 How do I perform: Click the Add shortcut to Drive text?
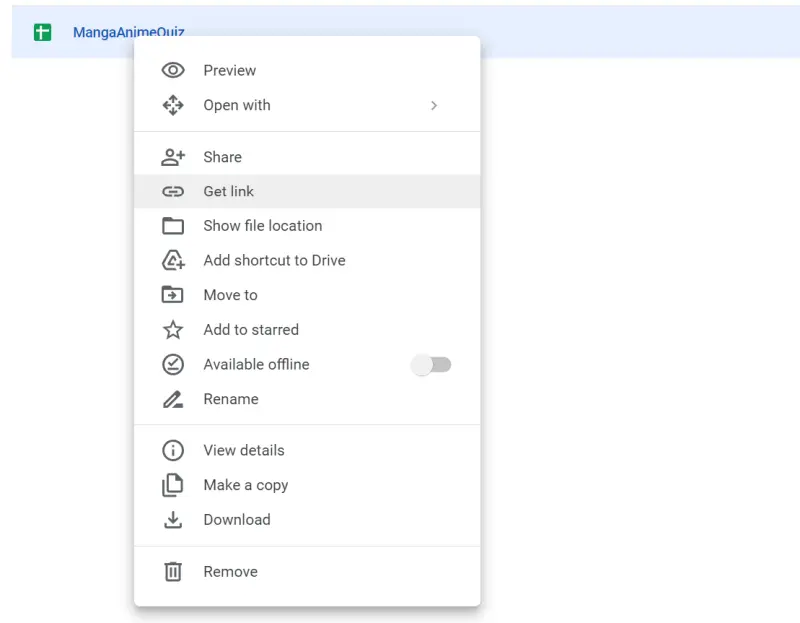point(274,260)
